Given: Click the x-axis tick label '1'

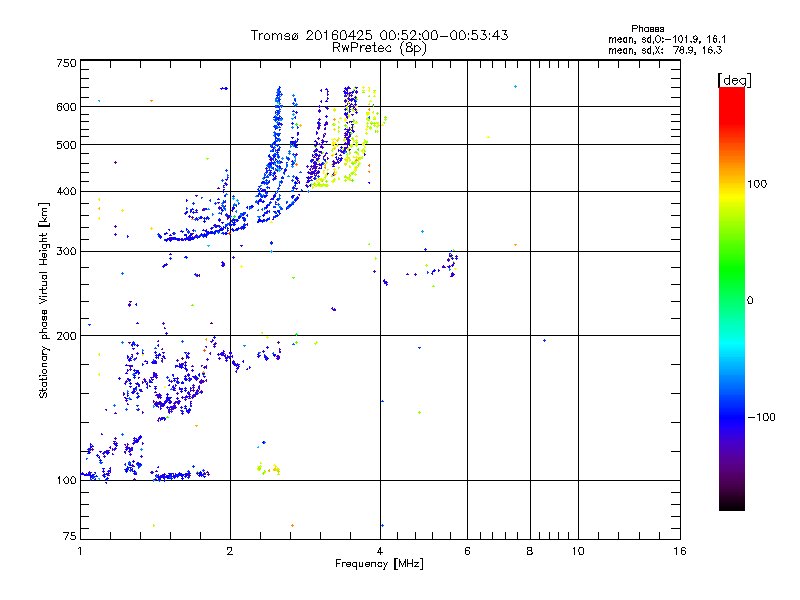Looking at the screenshot, I should coord(80,551).
